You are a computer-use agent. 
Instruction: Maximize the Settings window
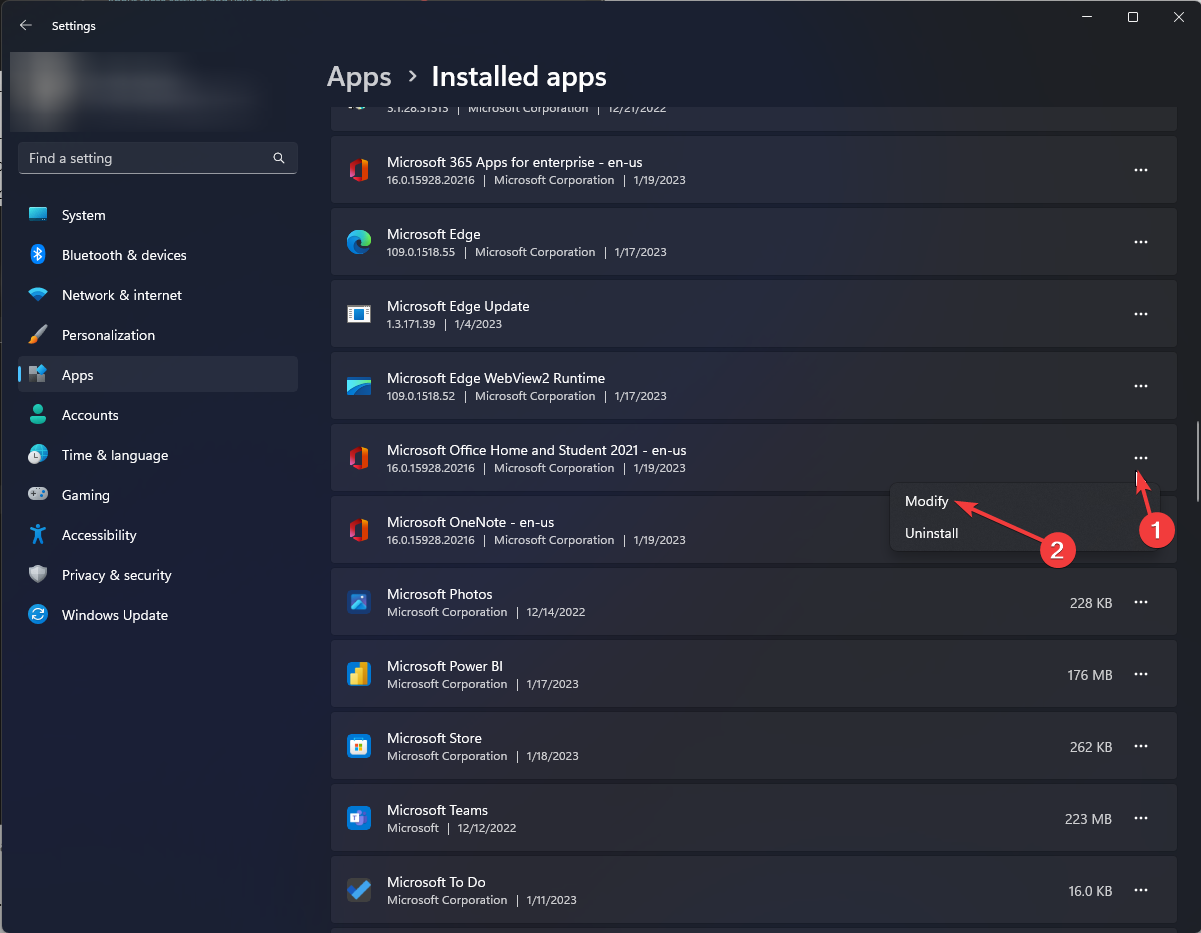(1132, 17)
